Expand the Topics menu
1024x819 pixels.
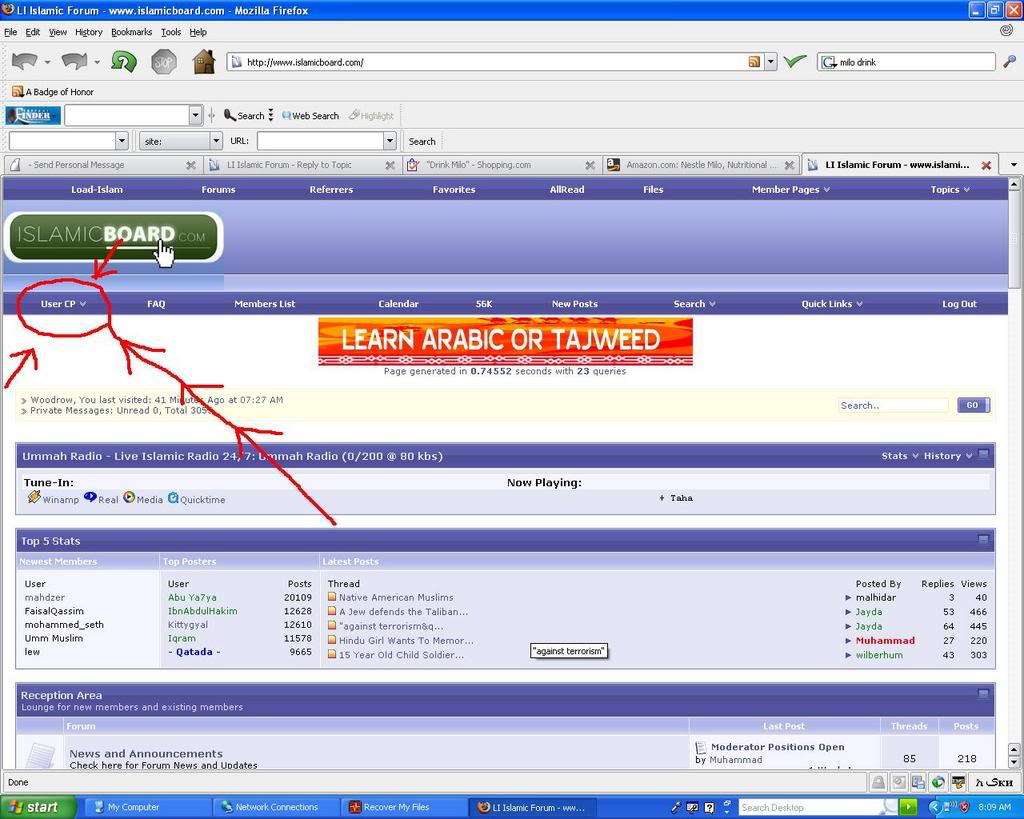click(x=950, y=189)
